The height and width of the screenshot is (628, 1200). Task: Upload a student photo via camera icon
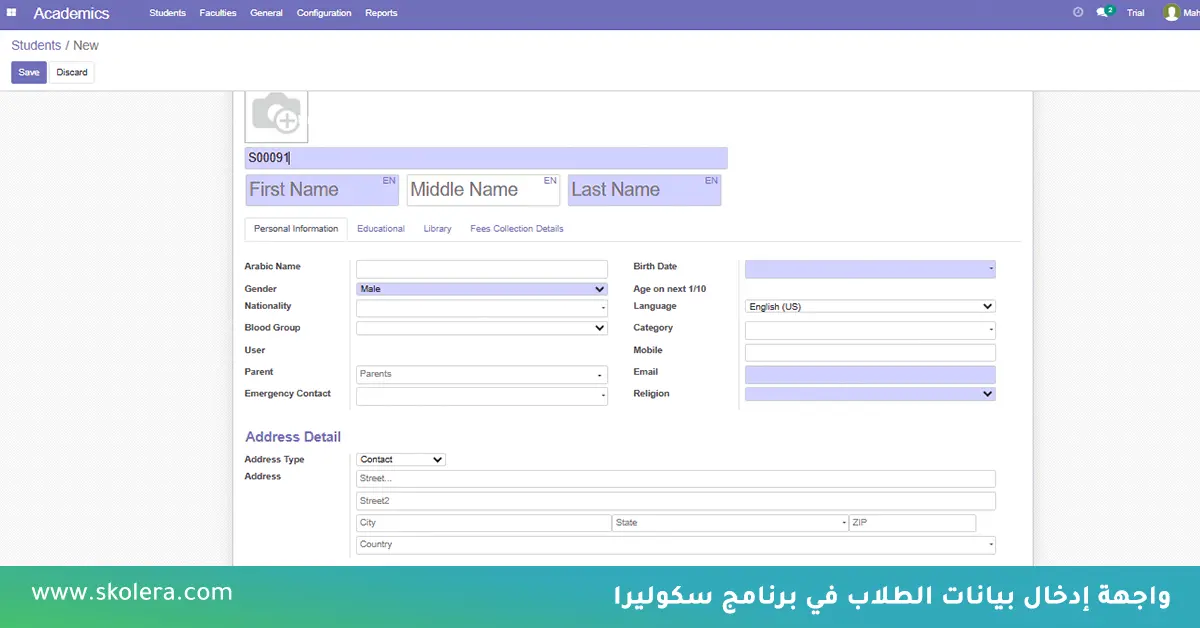pos(276,115)
